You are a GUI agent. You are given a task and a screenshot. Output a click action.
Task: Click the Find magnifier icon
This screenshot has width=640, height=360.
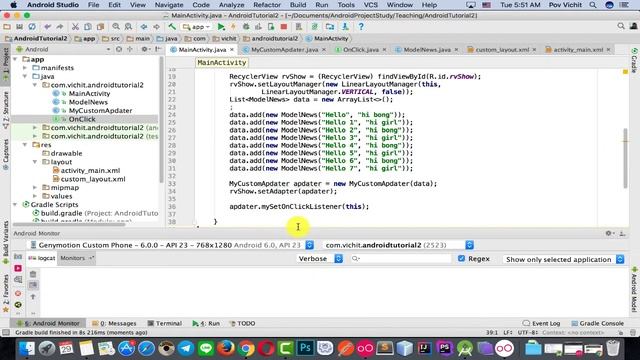point(116,27)
